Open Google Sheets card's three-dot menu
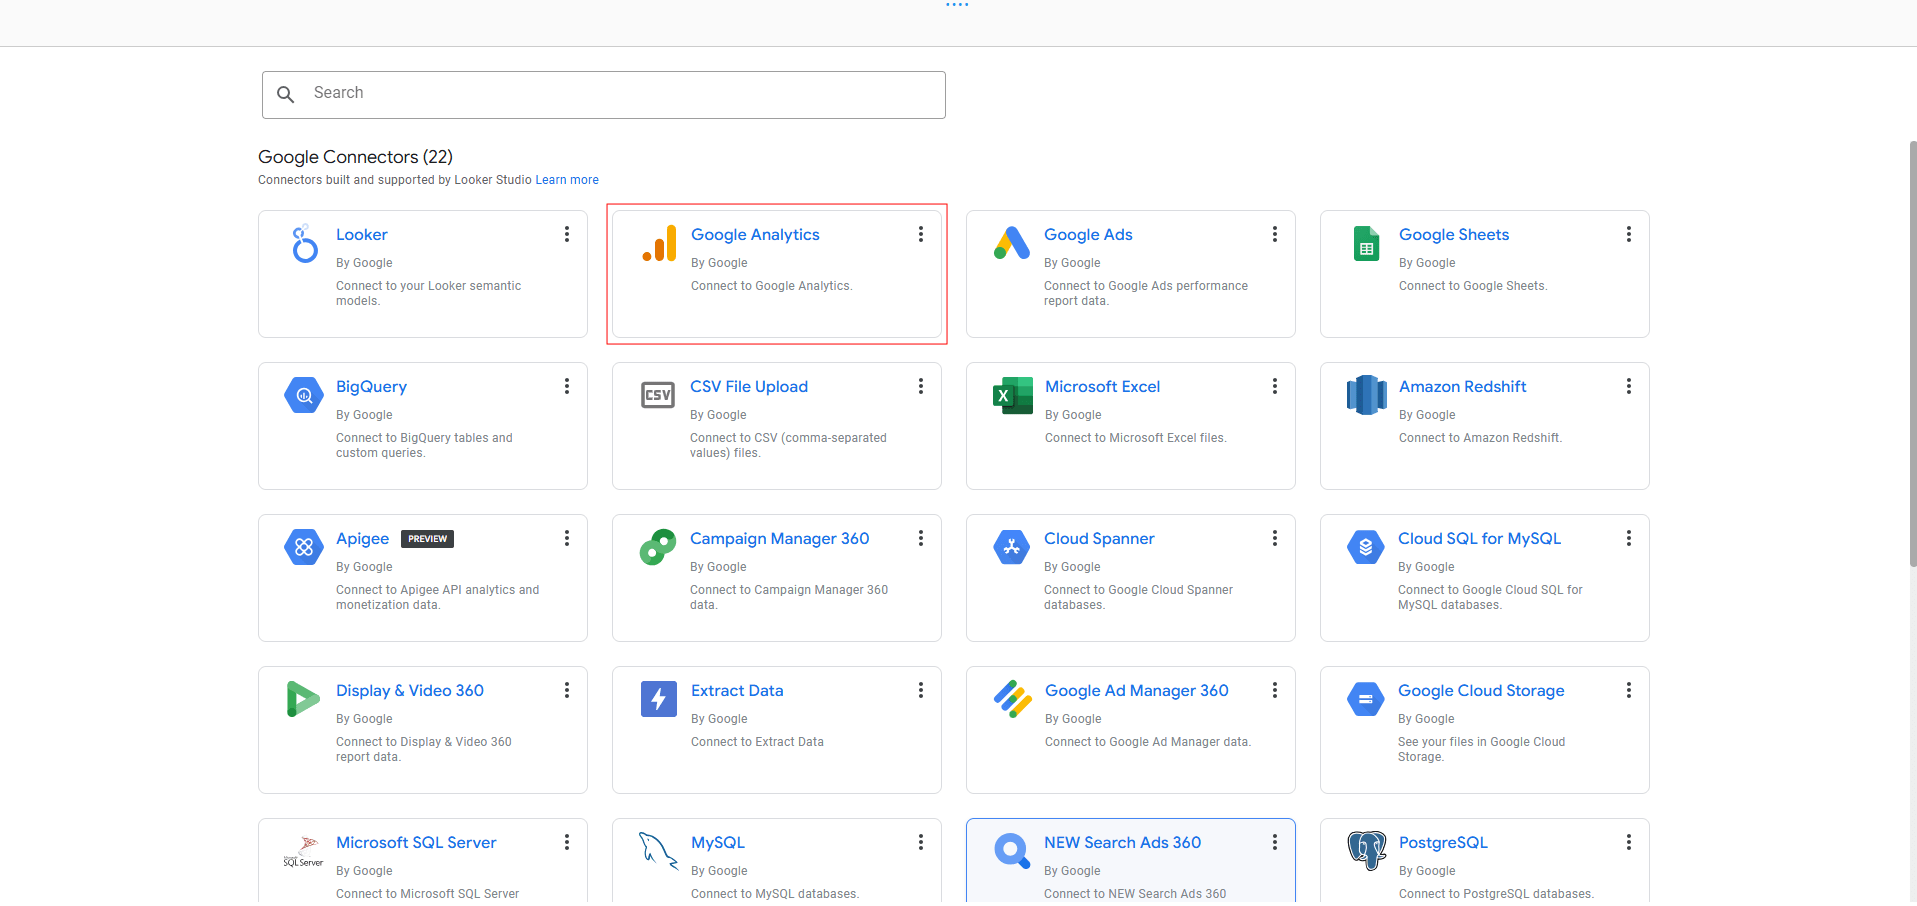Screen dimensions: 1917x906 click(x=1629, y=234)
